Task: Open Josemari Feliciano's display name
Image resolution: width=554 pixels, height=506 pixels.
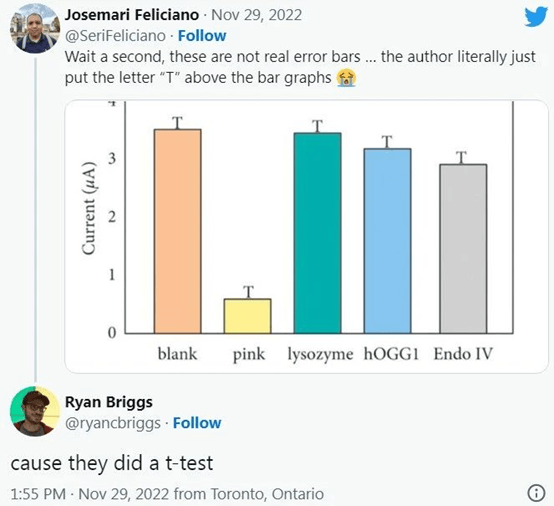Action: [132, 15]
